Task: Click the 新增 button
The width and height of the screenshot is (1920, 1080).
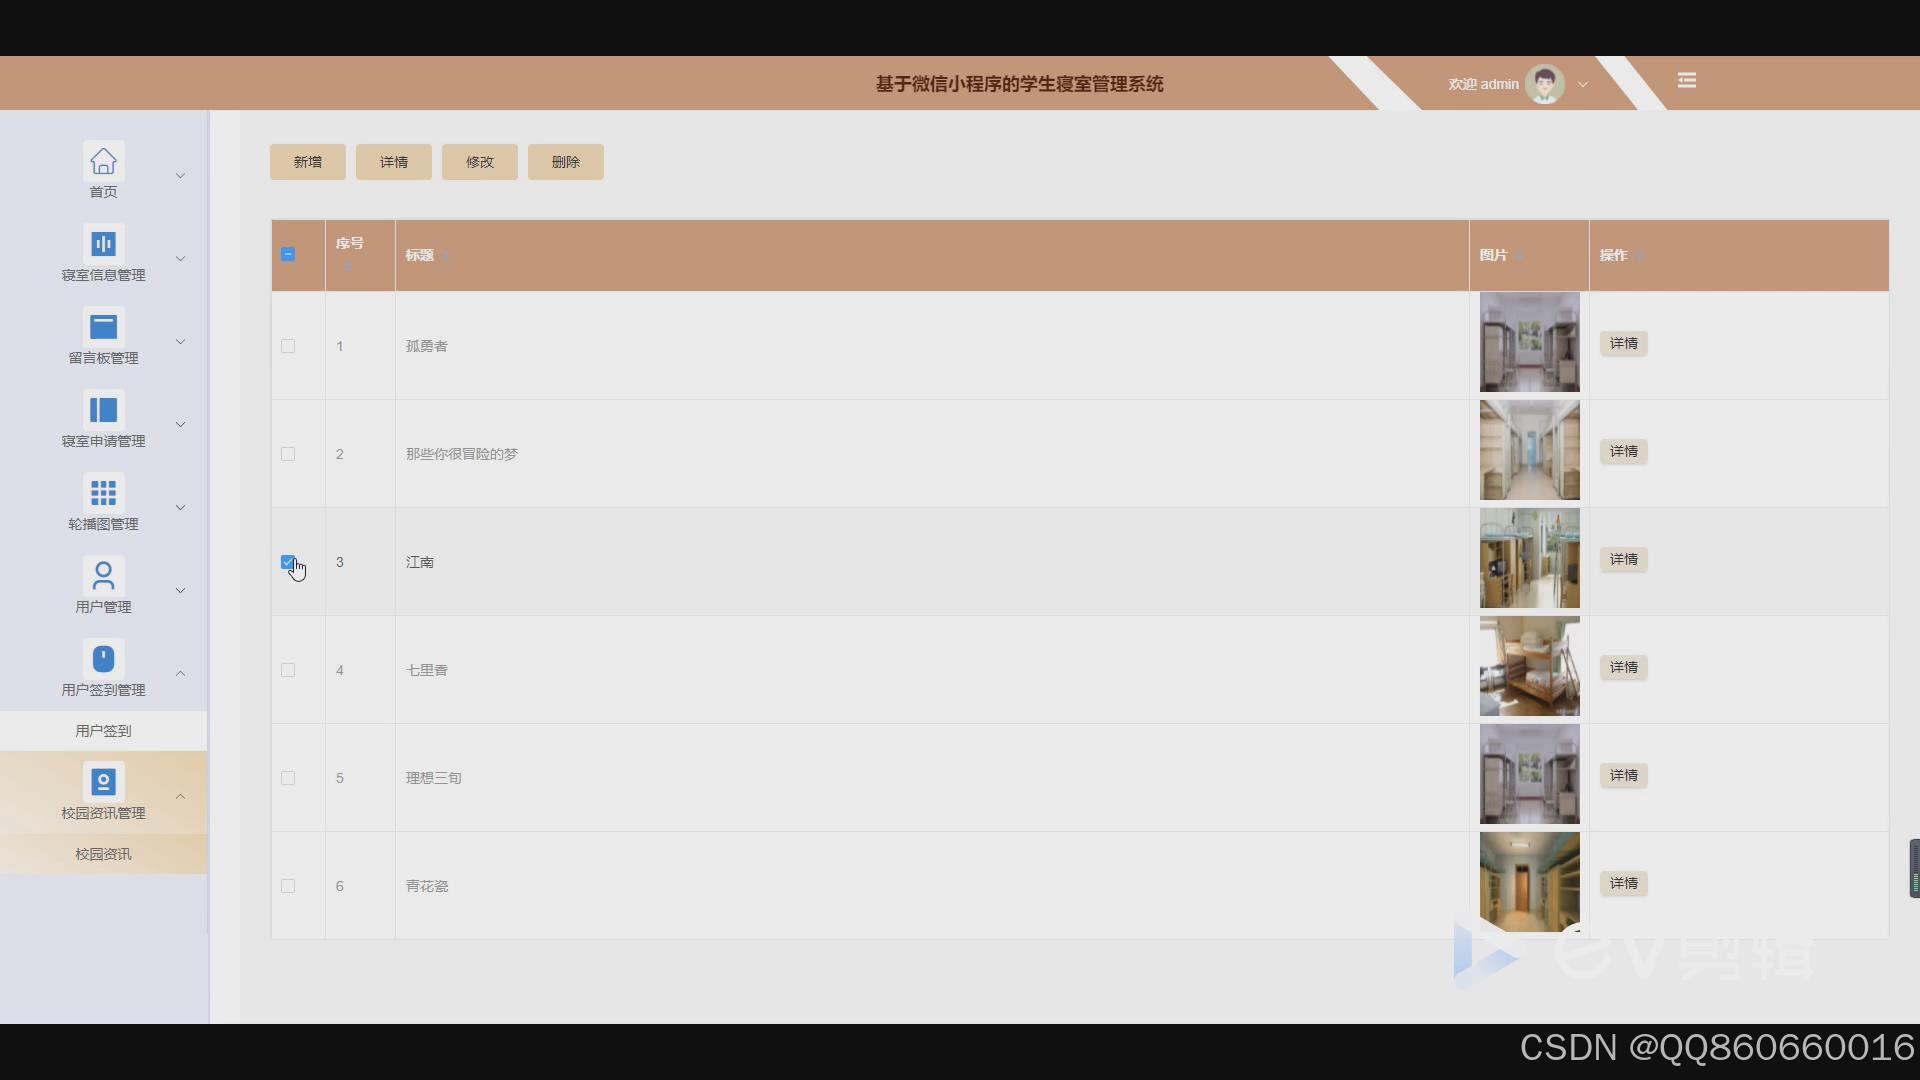Action: tap(307, 162)
